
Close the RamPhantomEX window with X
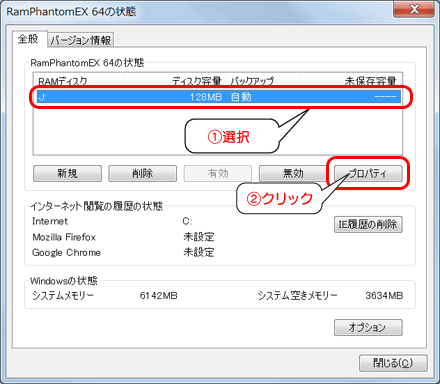point(414,9)
